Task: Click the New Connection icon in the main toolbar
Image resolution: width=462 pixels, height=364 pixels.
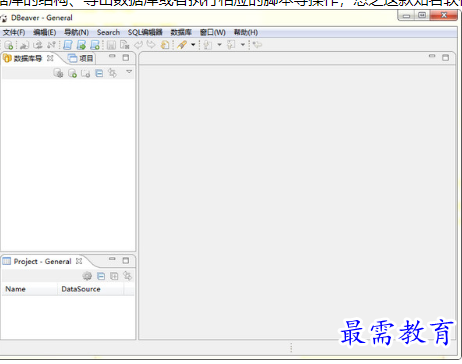Action: click(9, 45)
